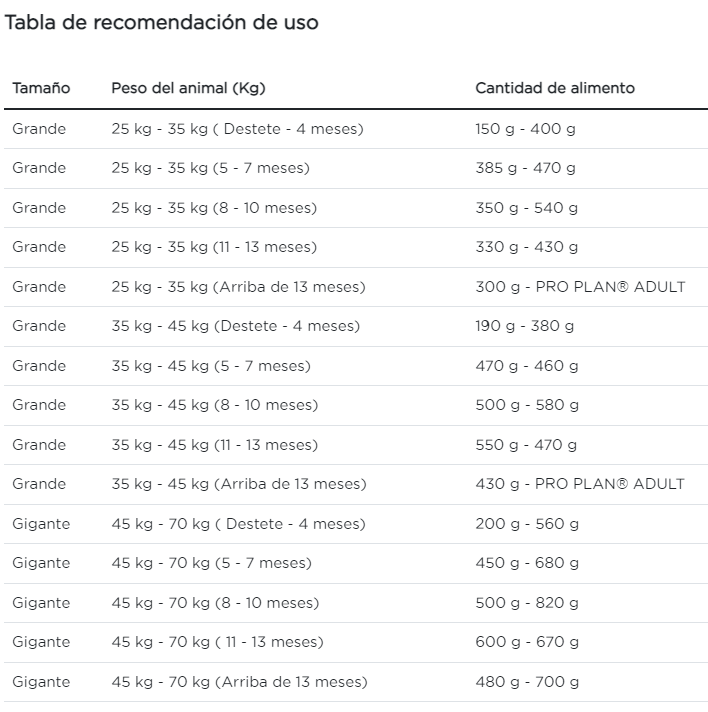
Task: Click the "330 g - 430 g" food amount
Action: [526, 247]
